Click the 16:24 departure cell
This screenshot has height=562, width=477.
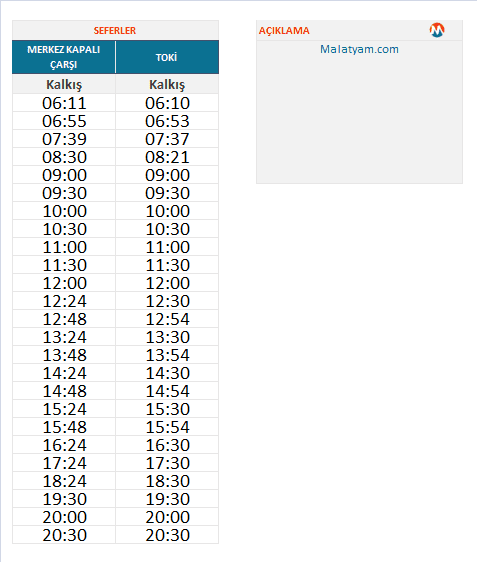(x=64, y=445)
